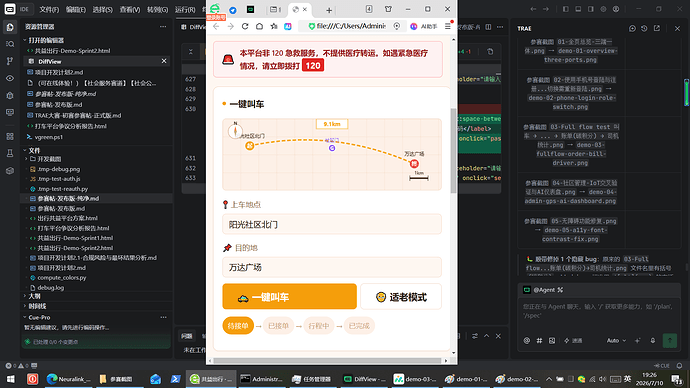Click the @ mention icon in chat input
This screenshot has width=690, height=388.
[x=527, y=340]
